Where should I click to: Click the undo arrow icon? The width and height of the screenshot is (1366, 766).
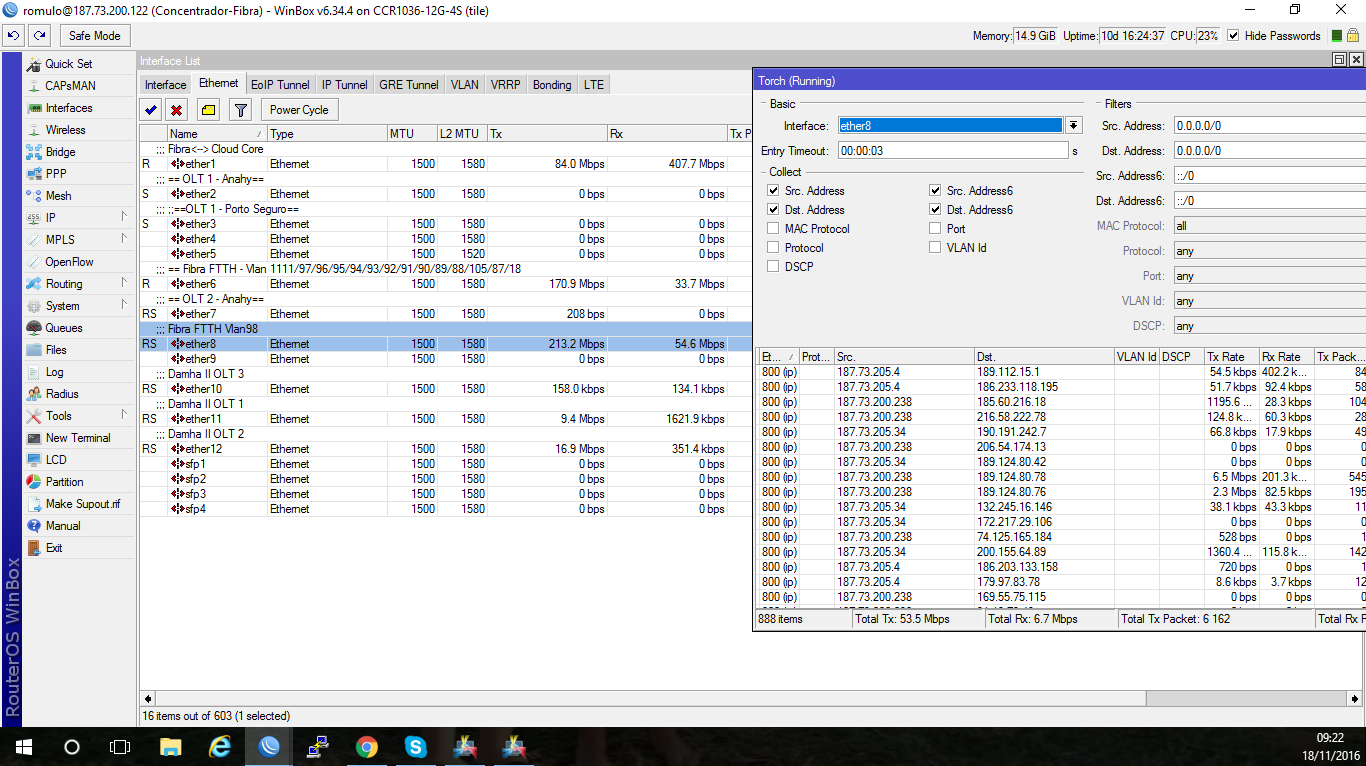pyautogui.click(x=13, y=36)
